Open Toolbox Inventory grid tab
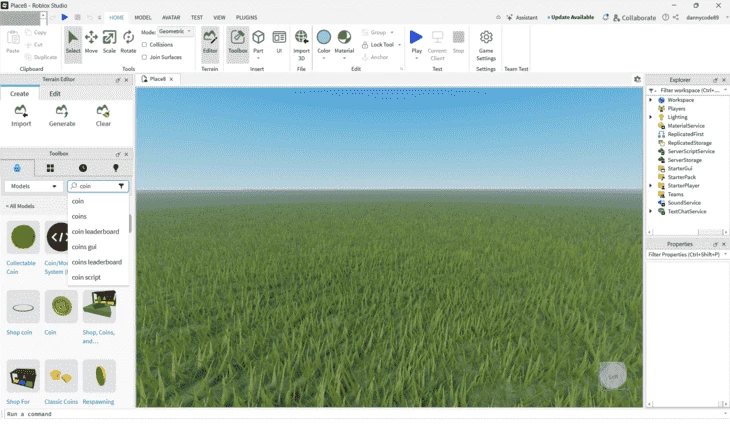The width and height of the screenshot is (730, 432). pyautogui.click(x=50, y=168)
